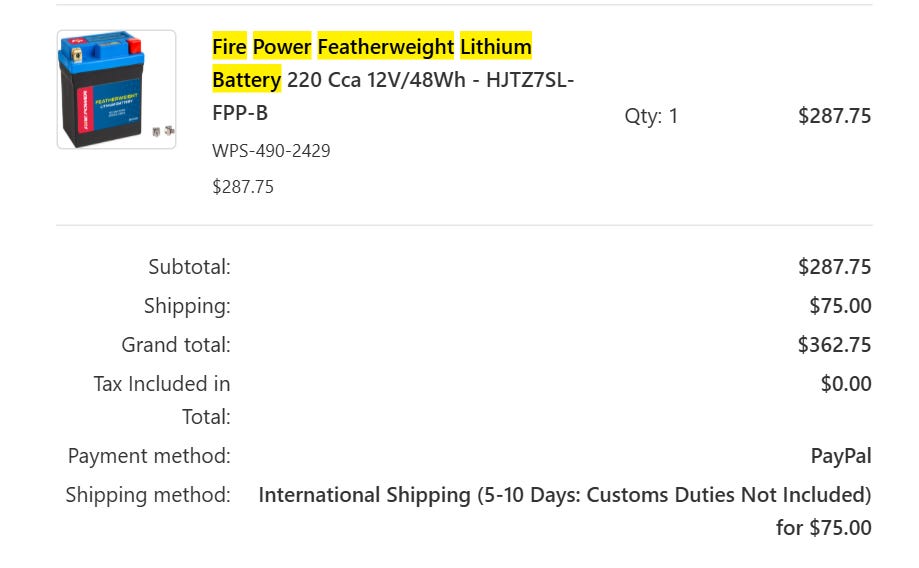Click the highlighted word Featherweight in title
This screenshot has width=919, height=568.
[x=385, y=47]
